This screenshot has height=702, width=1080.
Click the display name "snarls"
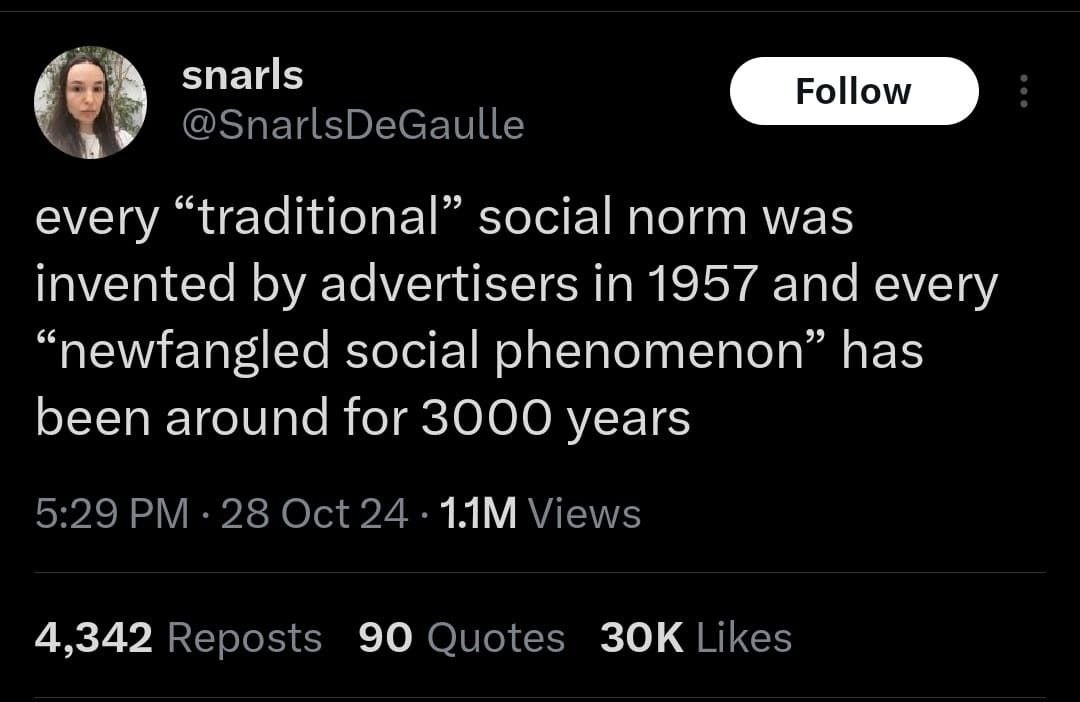pos(242,74)
